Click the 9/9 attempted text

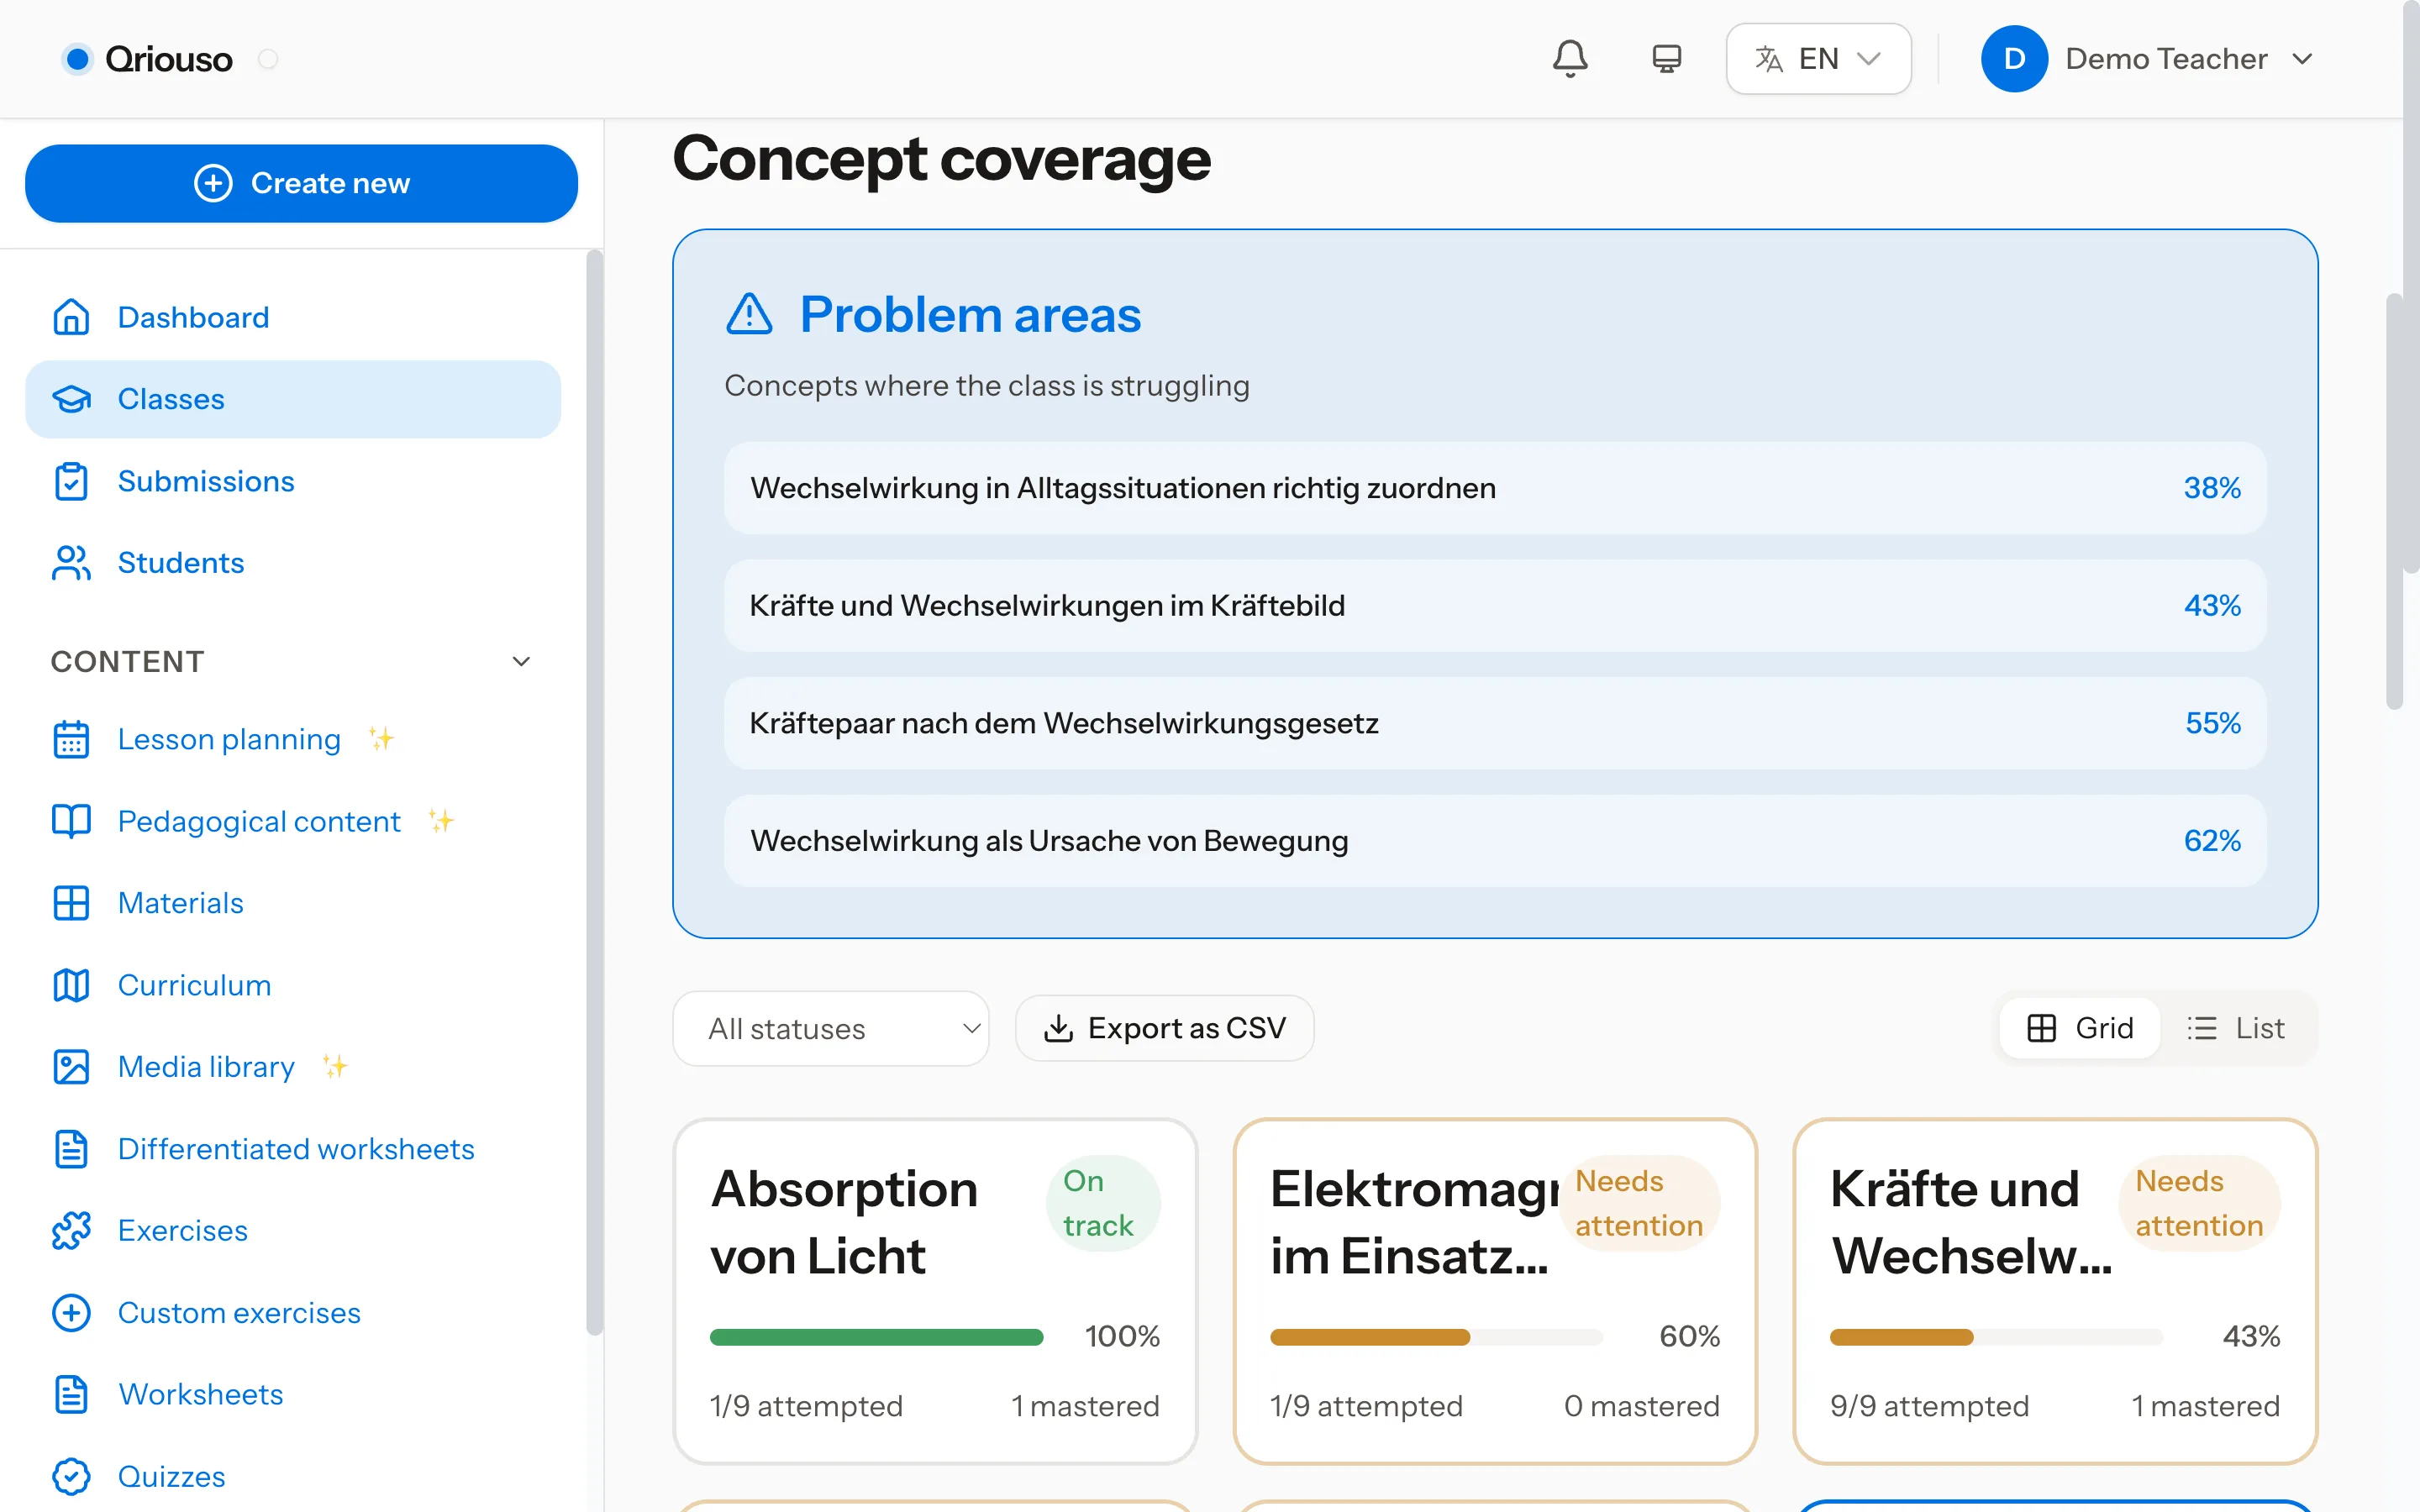click(1930, 1406)
